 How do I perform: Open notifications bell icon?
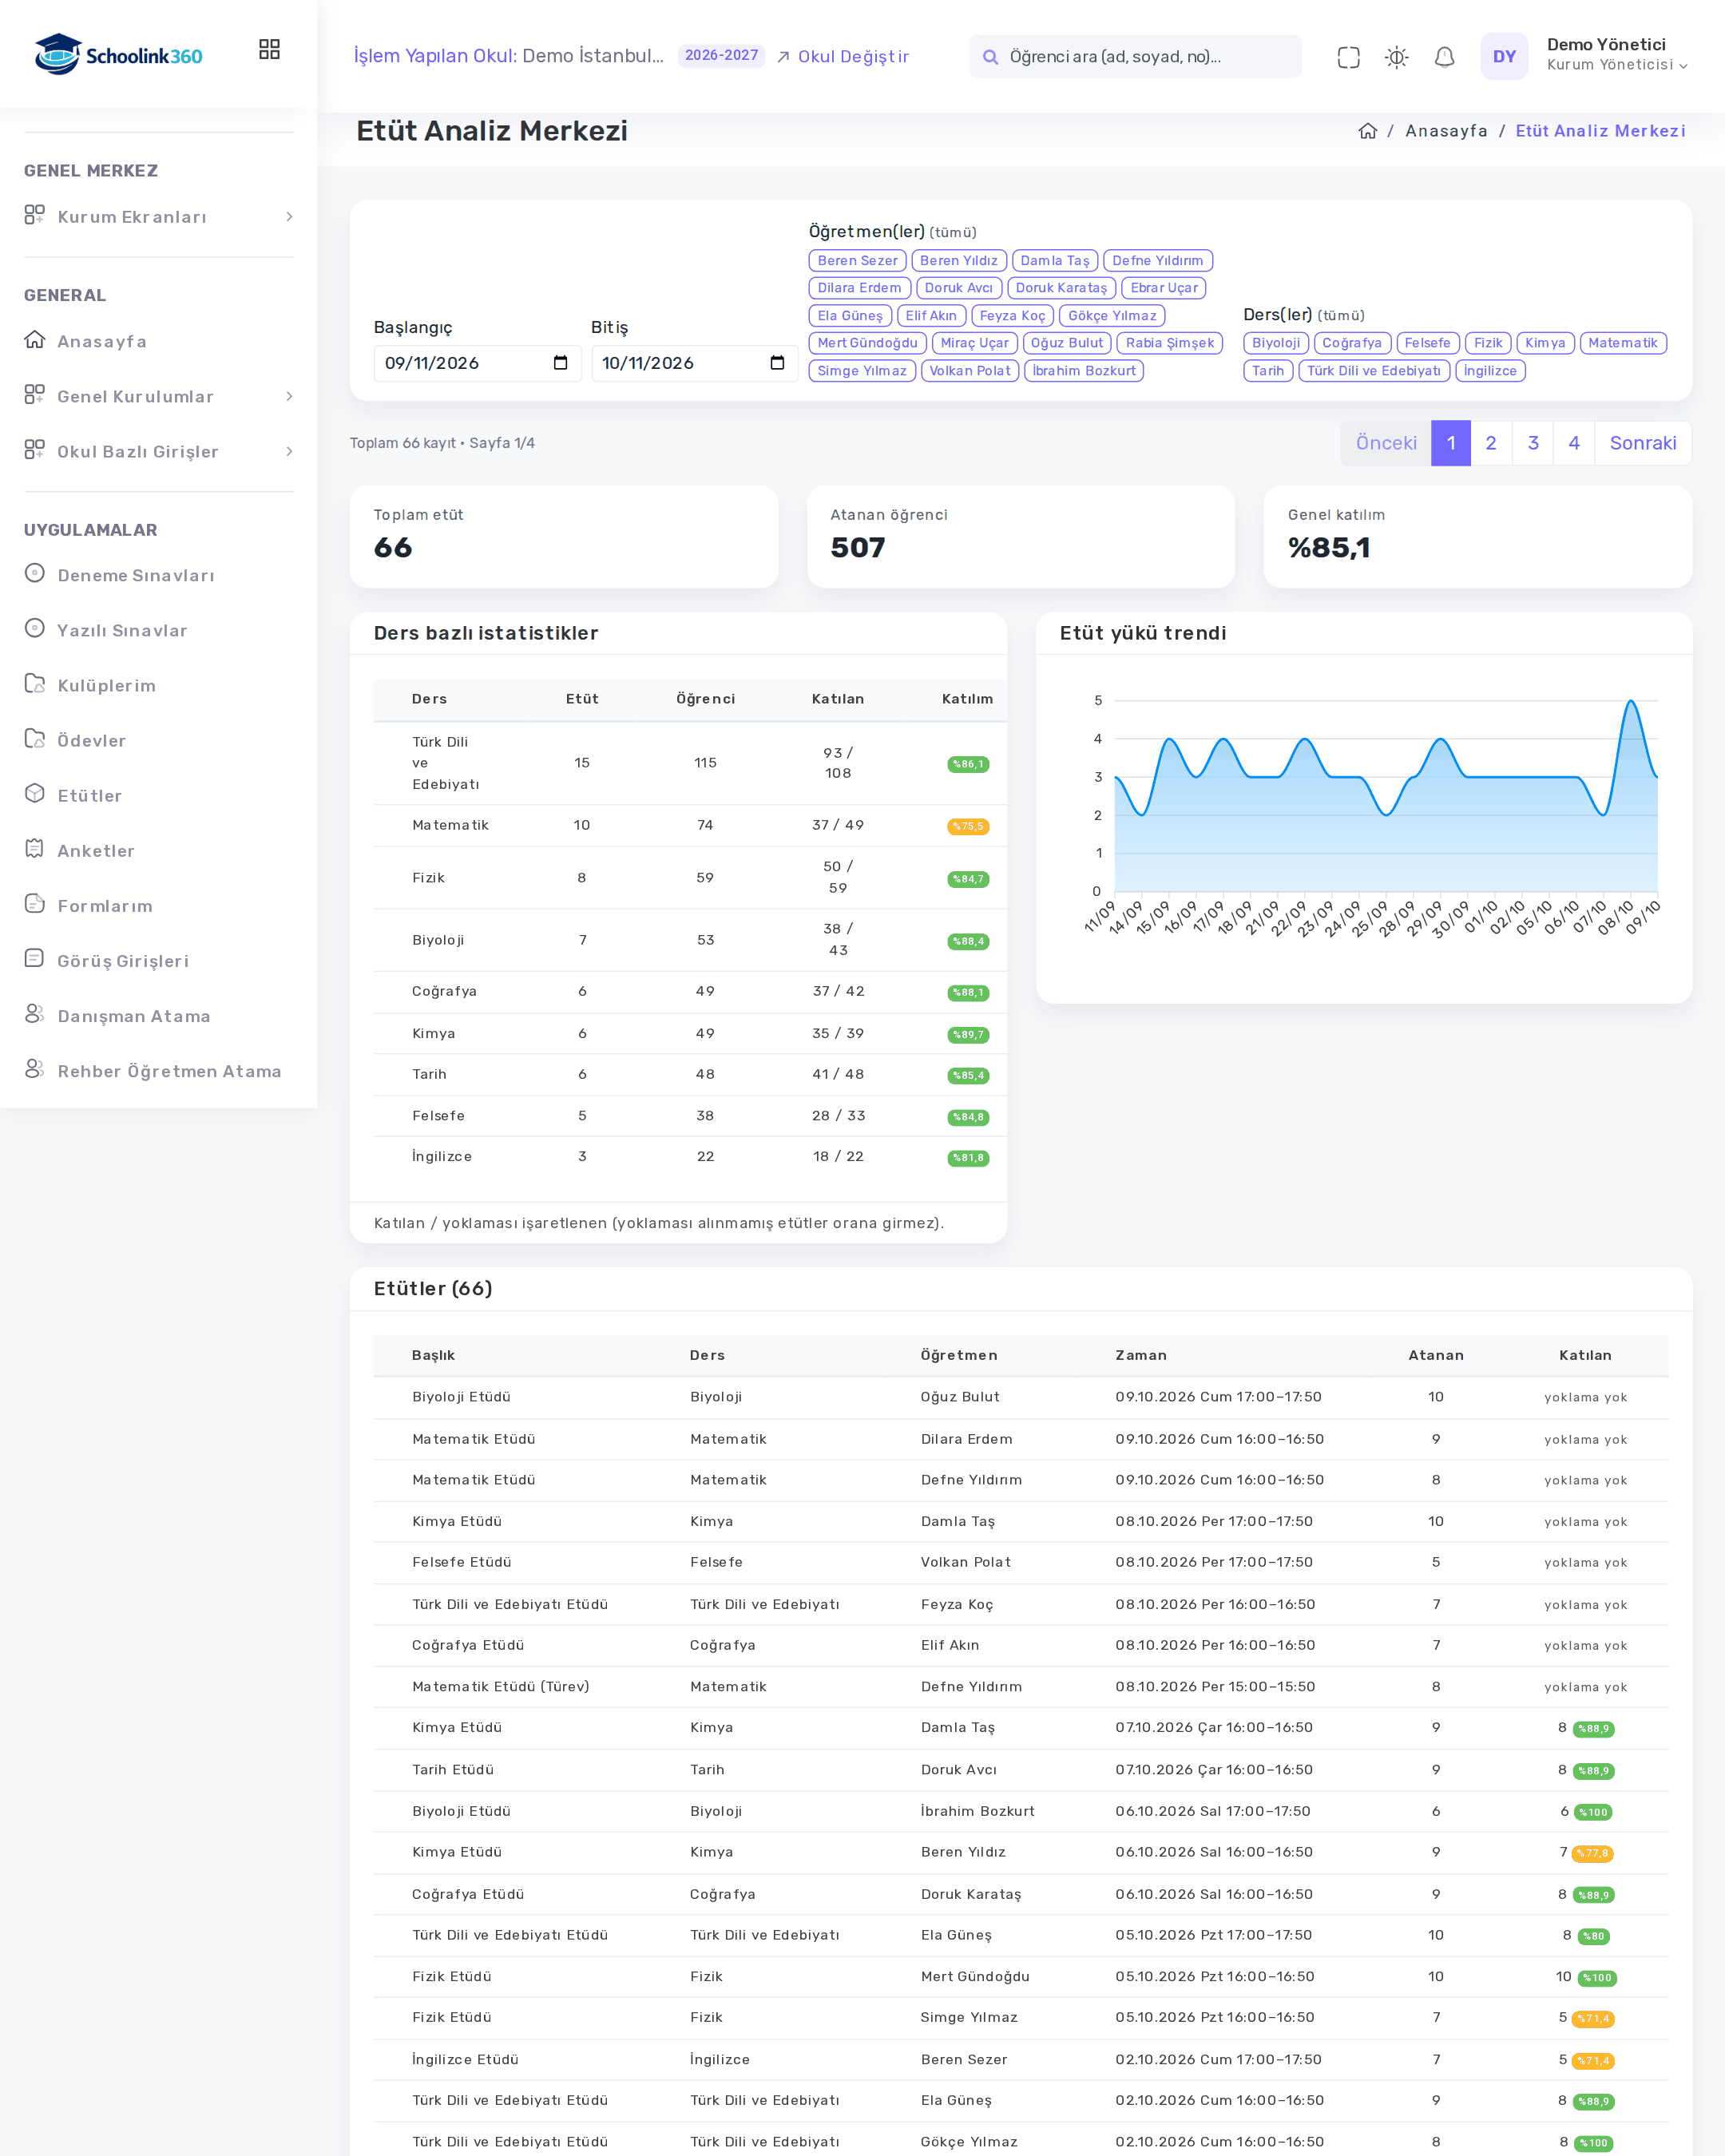(x=1444, y=57)
